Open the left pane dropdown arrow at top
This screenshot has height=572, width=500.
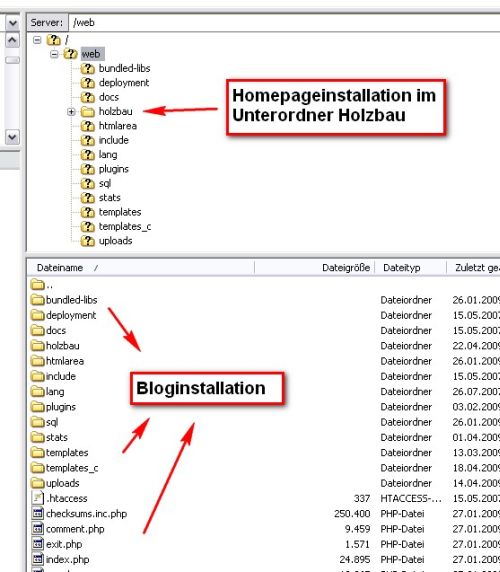tap(13, 23)
